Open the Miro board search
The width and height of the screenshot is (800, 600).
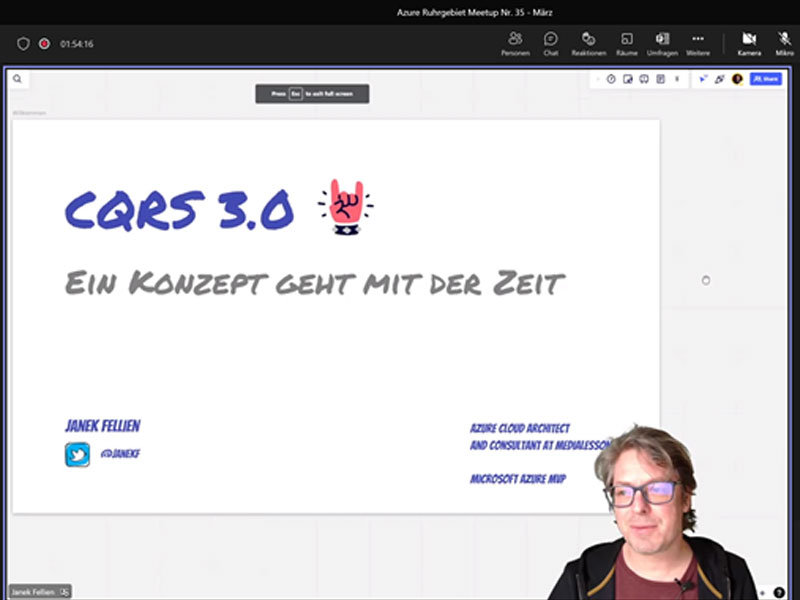[17, 79]
